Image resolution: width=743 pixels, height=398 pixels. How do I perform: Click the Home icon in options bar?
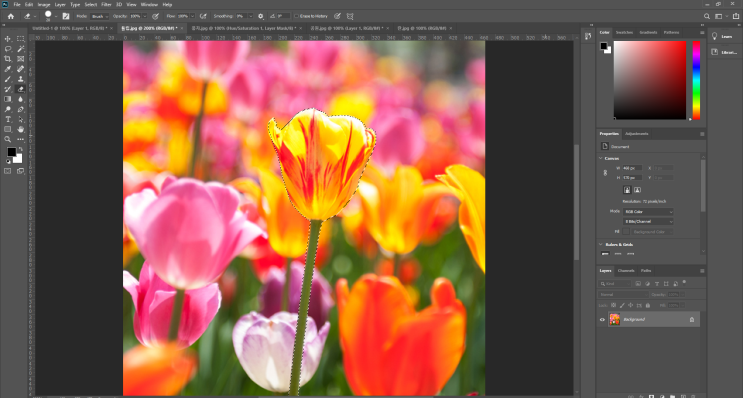coord(10,16)
